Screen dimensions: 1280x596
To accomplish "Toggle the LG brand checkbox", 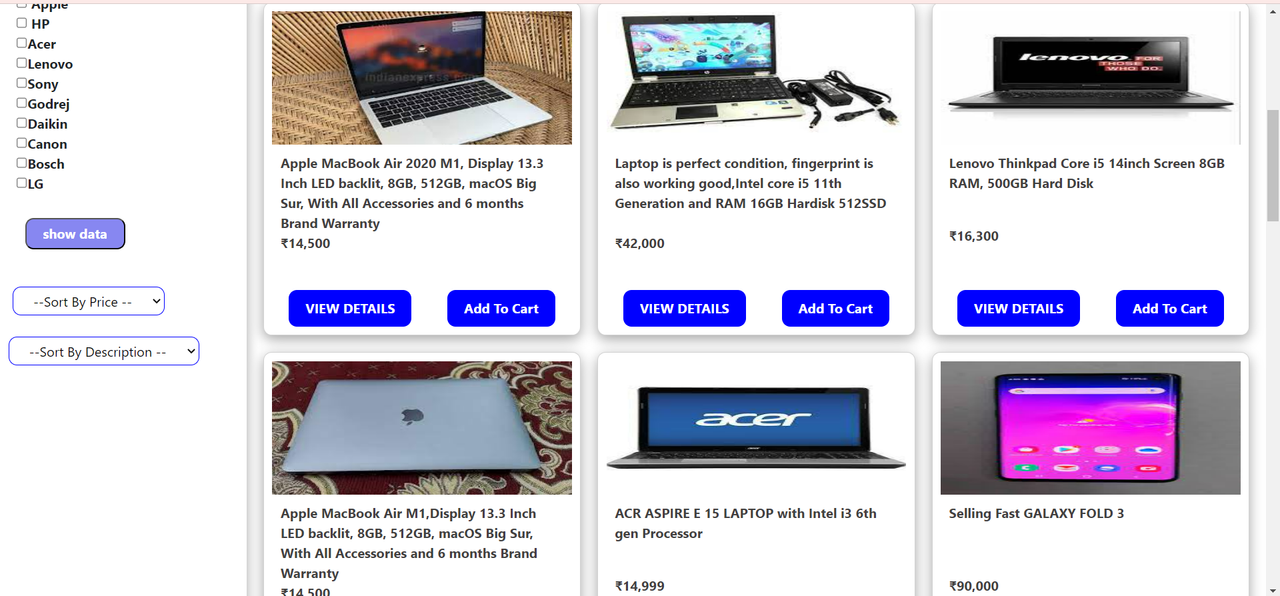I will coord(22,183).
